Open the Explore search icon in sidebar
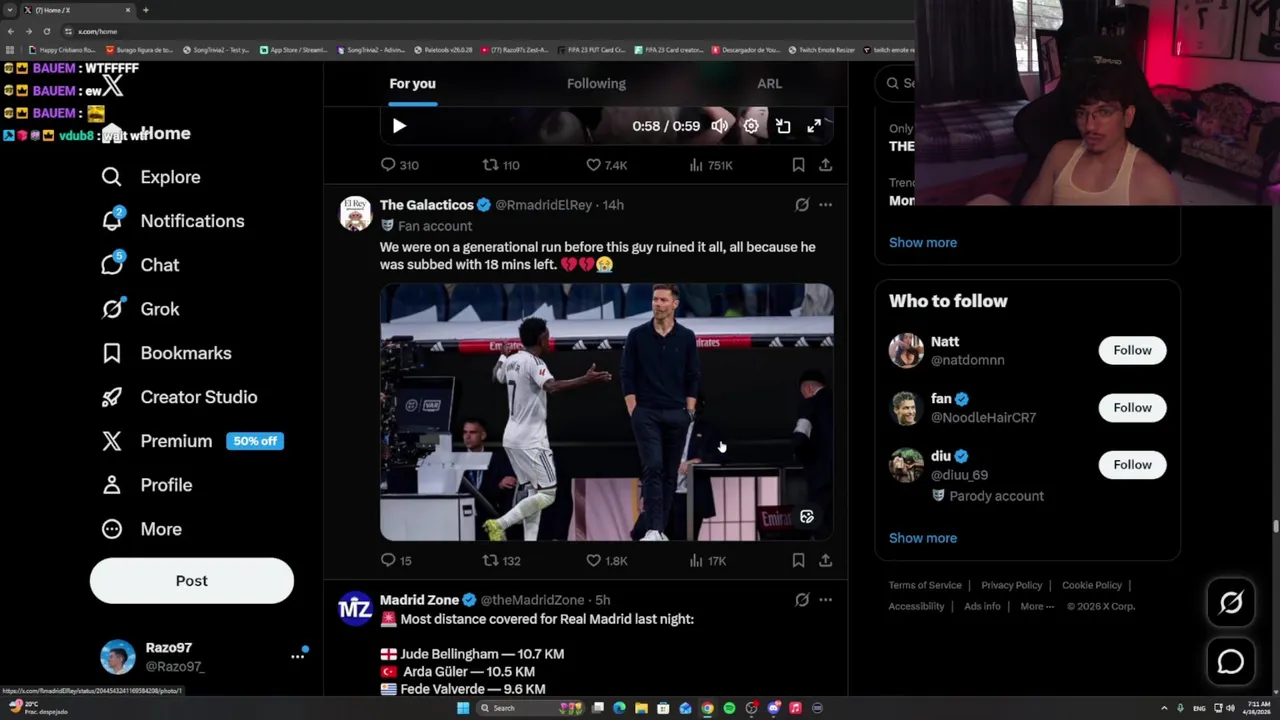Image resolution: width=1280 pixels, height=720 pixels. point(111,177)
